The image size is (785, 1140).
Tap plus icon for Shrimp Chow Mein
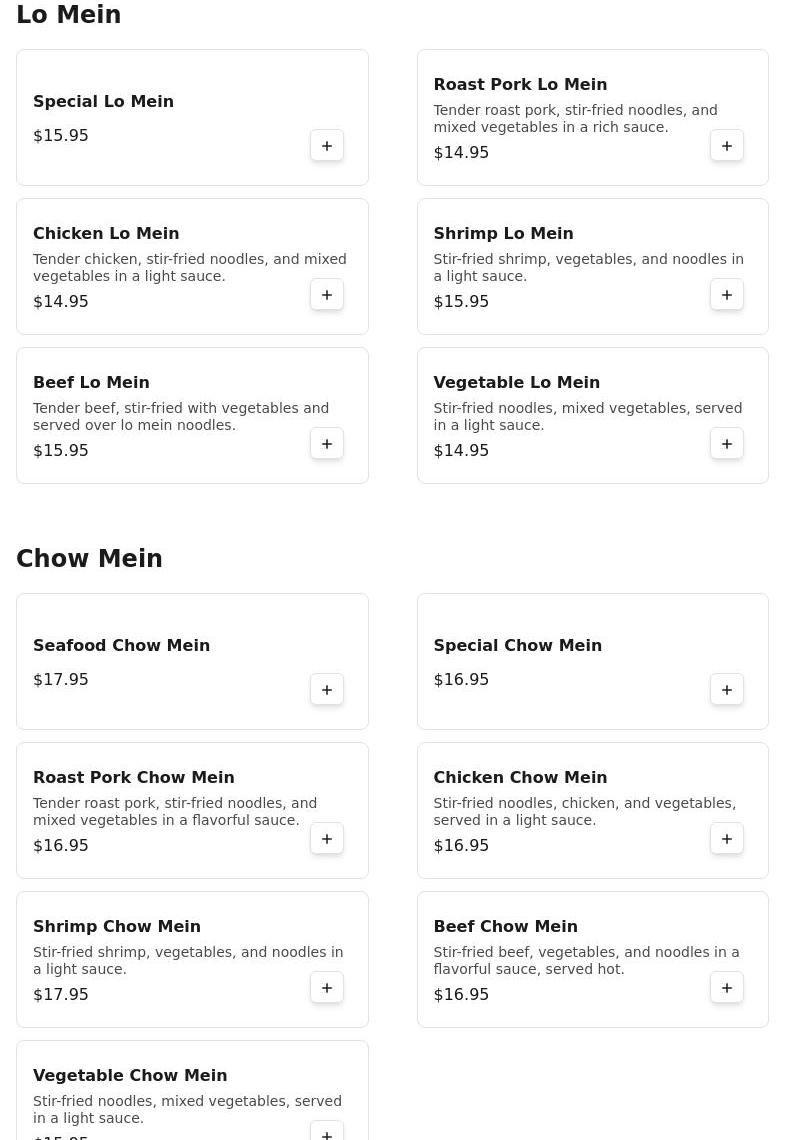coord(327,988)
